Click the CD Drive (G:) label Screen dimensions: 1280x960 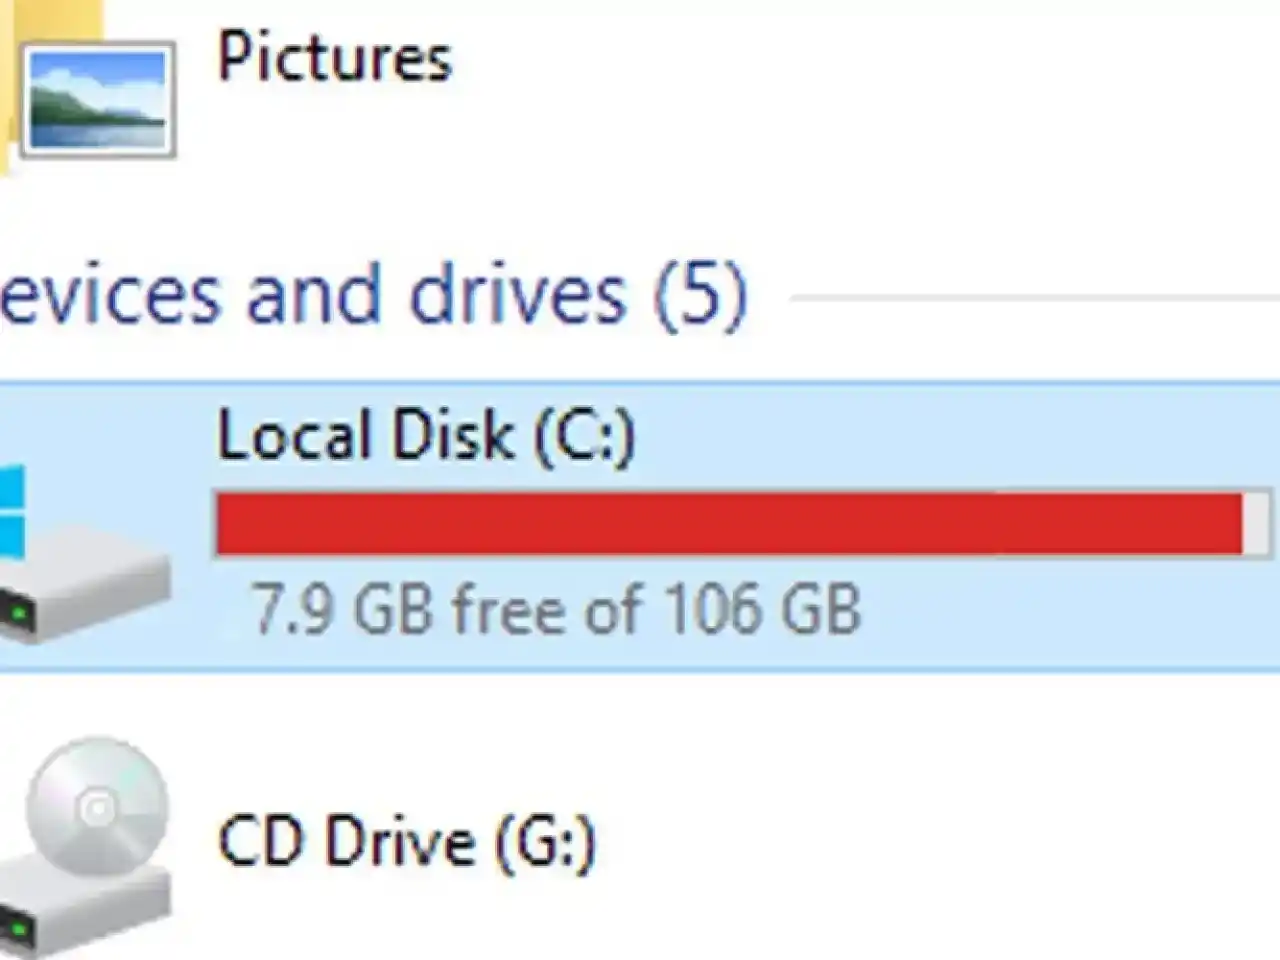(x=406, y=841)
